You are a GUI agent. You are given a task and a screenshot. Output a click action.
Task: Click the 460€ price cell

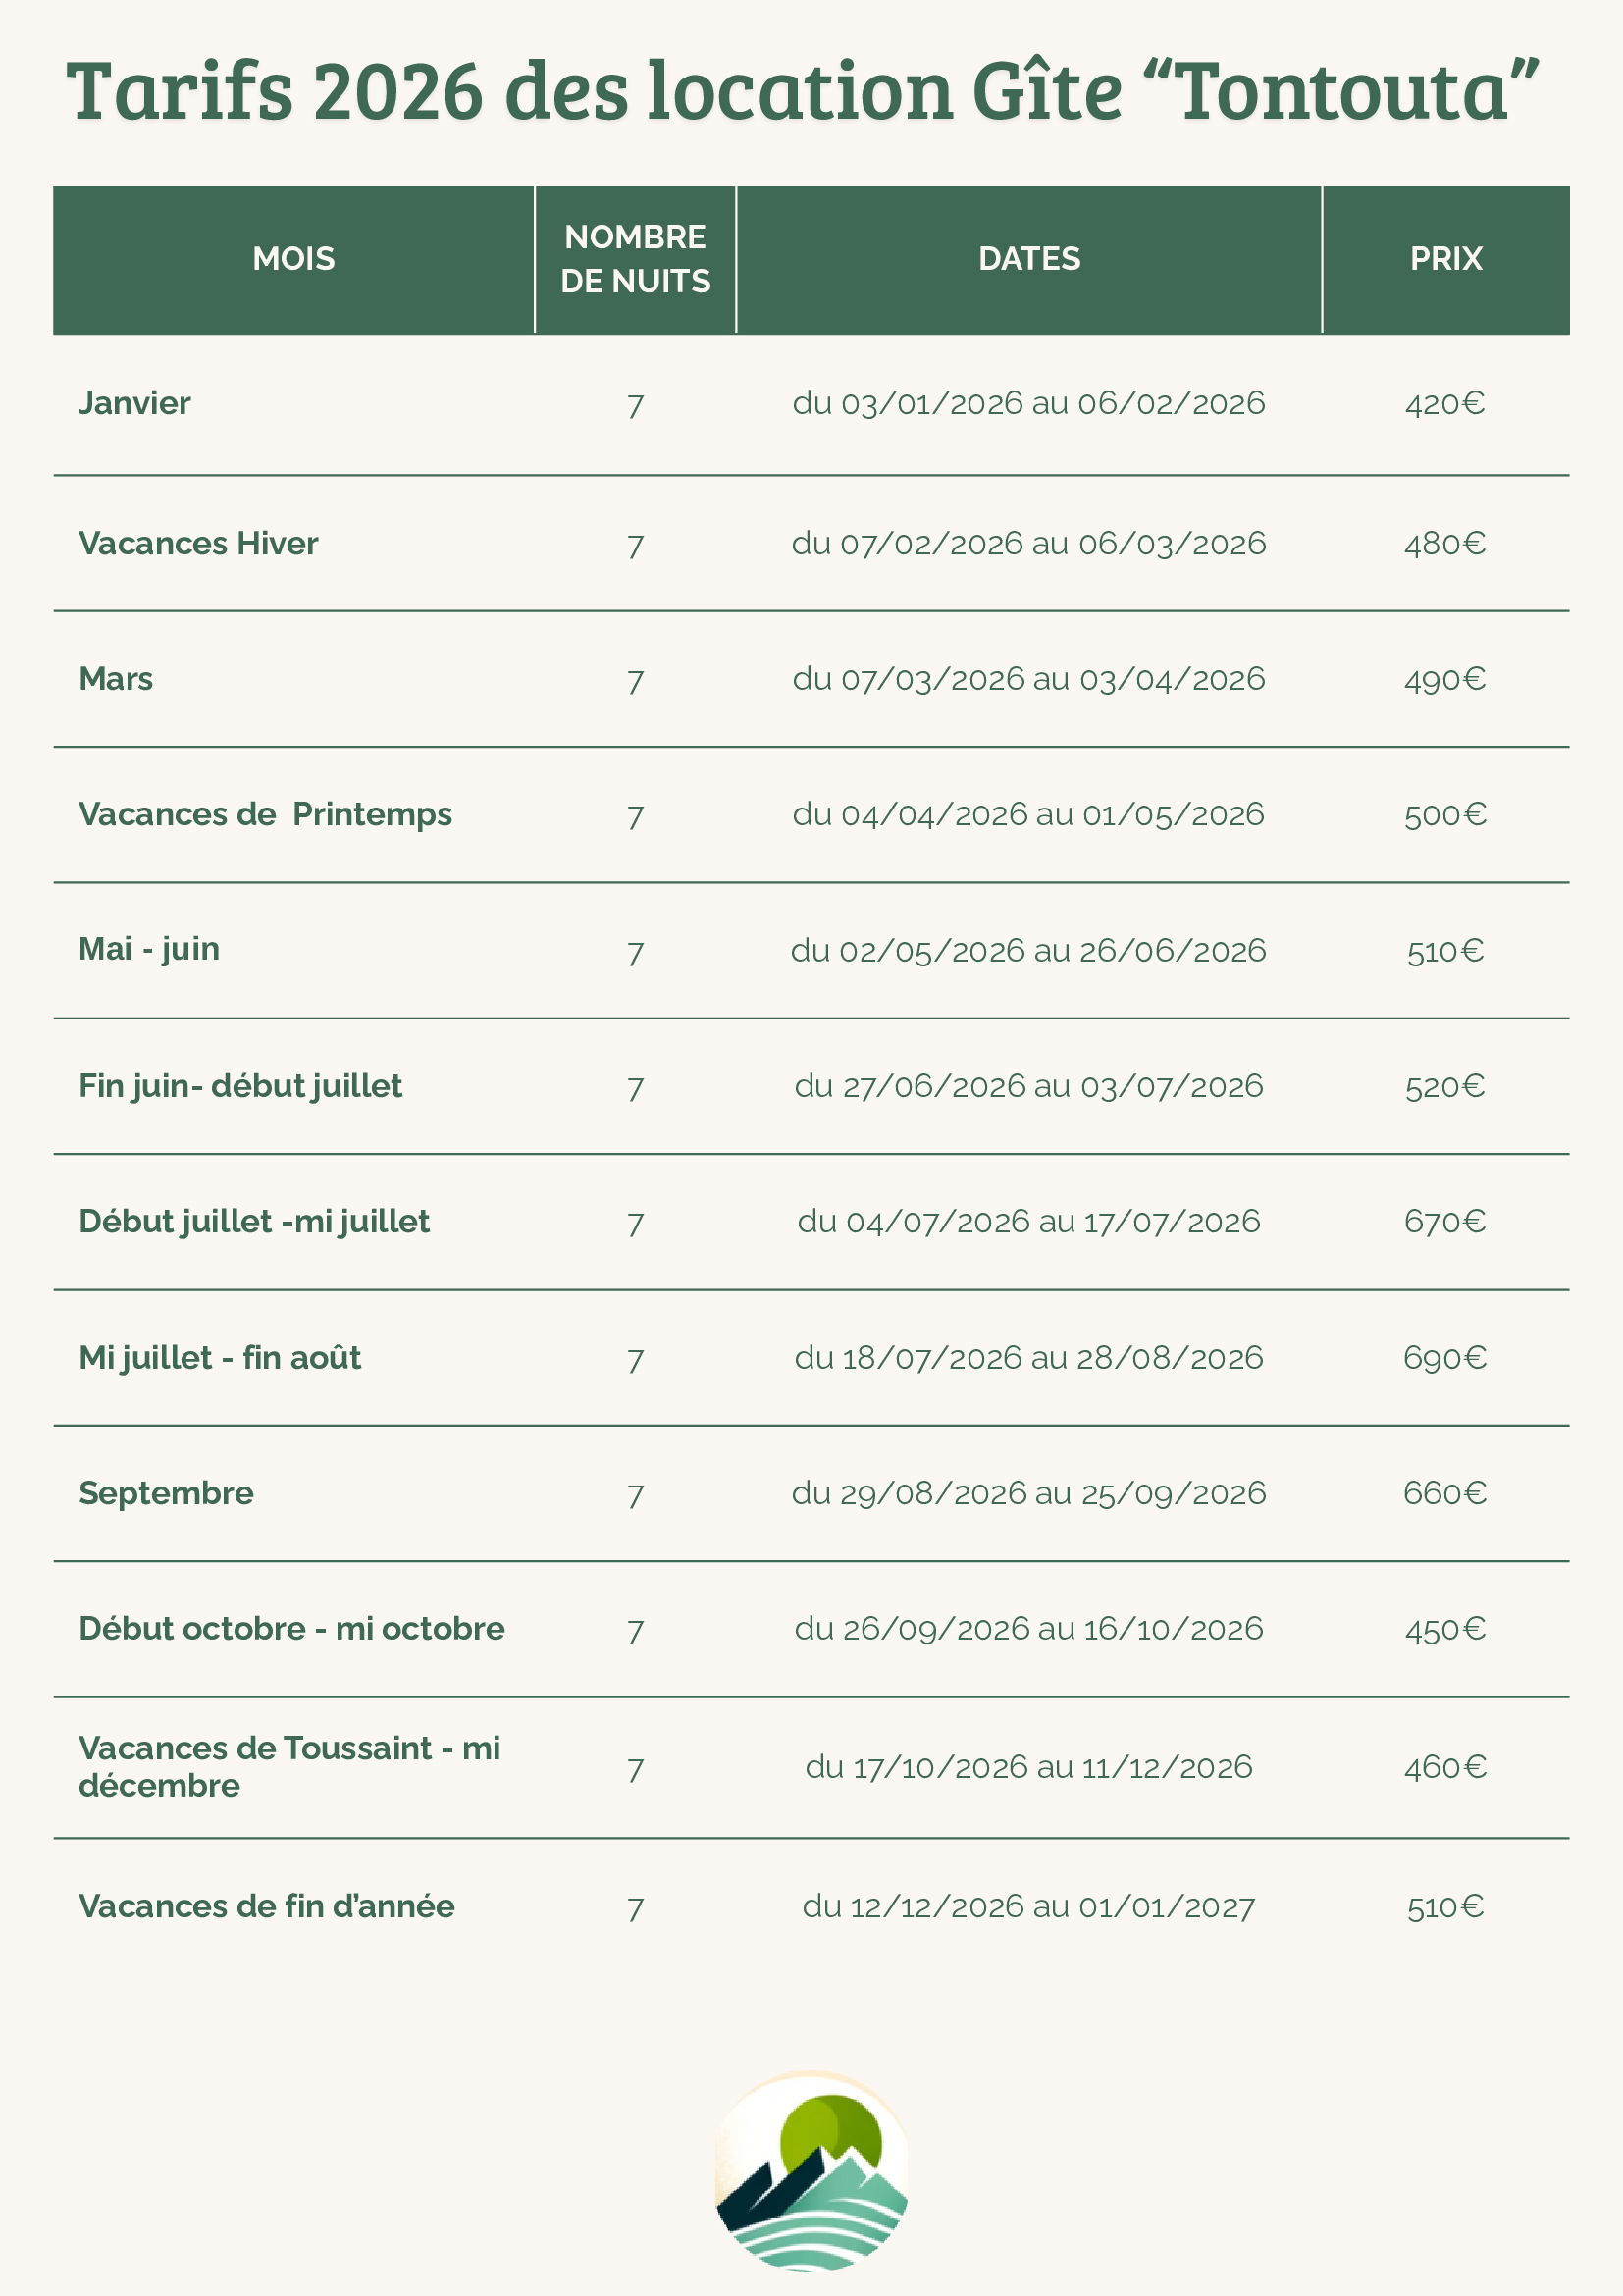click(1445, 1767)
